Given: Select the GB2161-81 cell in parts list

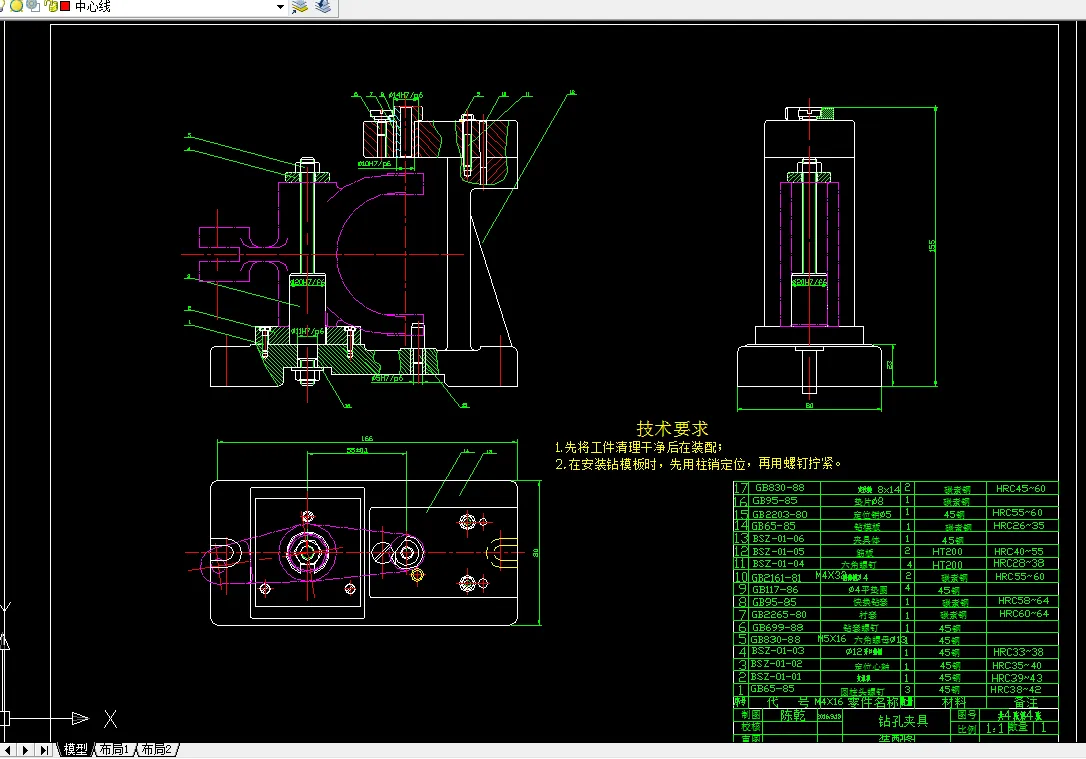Looking at the screenshot, I should (x=776, y=578).
